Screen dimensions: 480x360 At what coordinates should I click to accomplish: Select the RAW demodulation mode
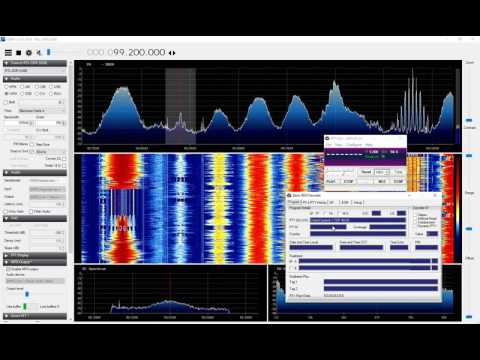(55, 94)
